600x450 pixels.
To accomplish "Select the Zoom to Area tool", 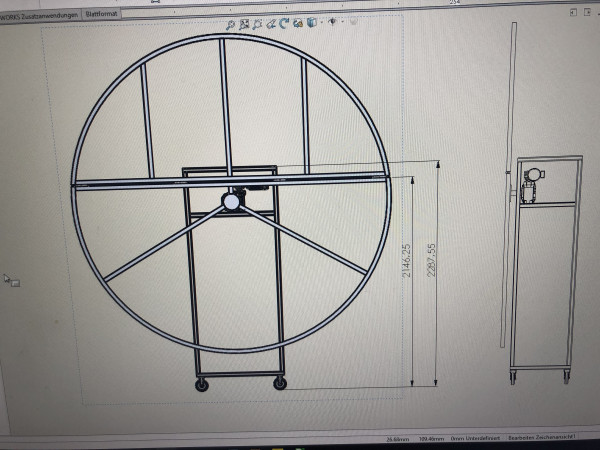I will pos(244,22).
